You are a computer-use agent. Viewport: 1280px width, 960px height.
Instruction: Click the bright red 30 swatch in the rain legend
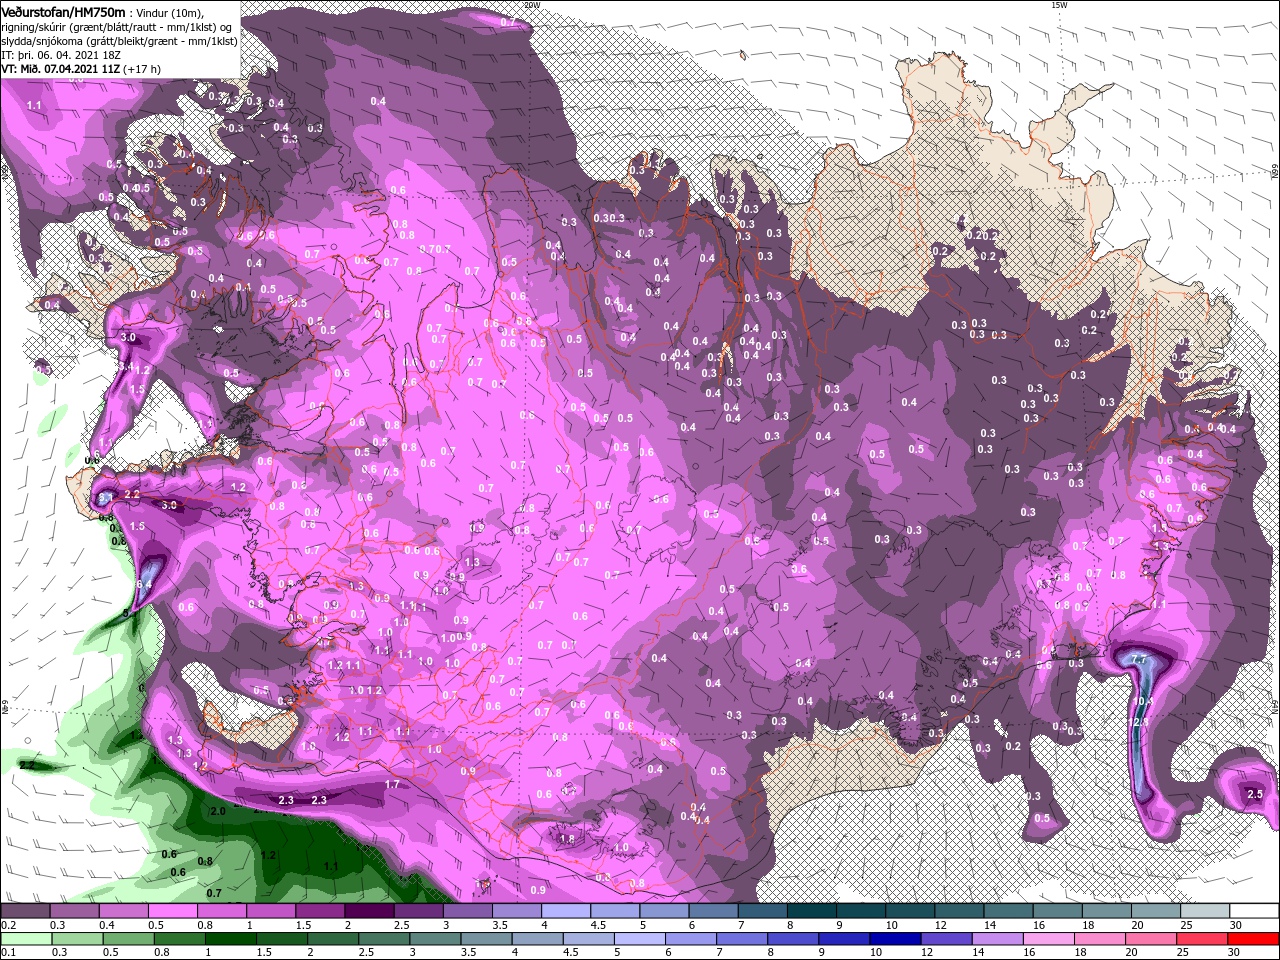coord(1254,939)
